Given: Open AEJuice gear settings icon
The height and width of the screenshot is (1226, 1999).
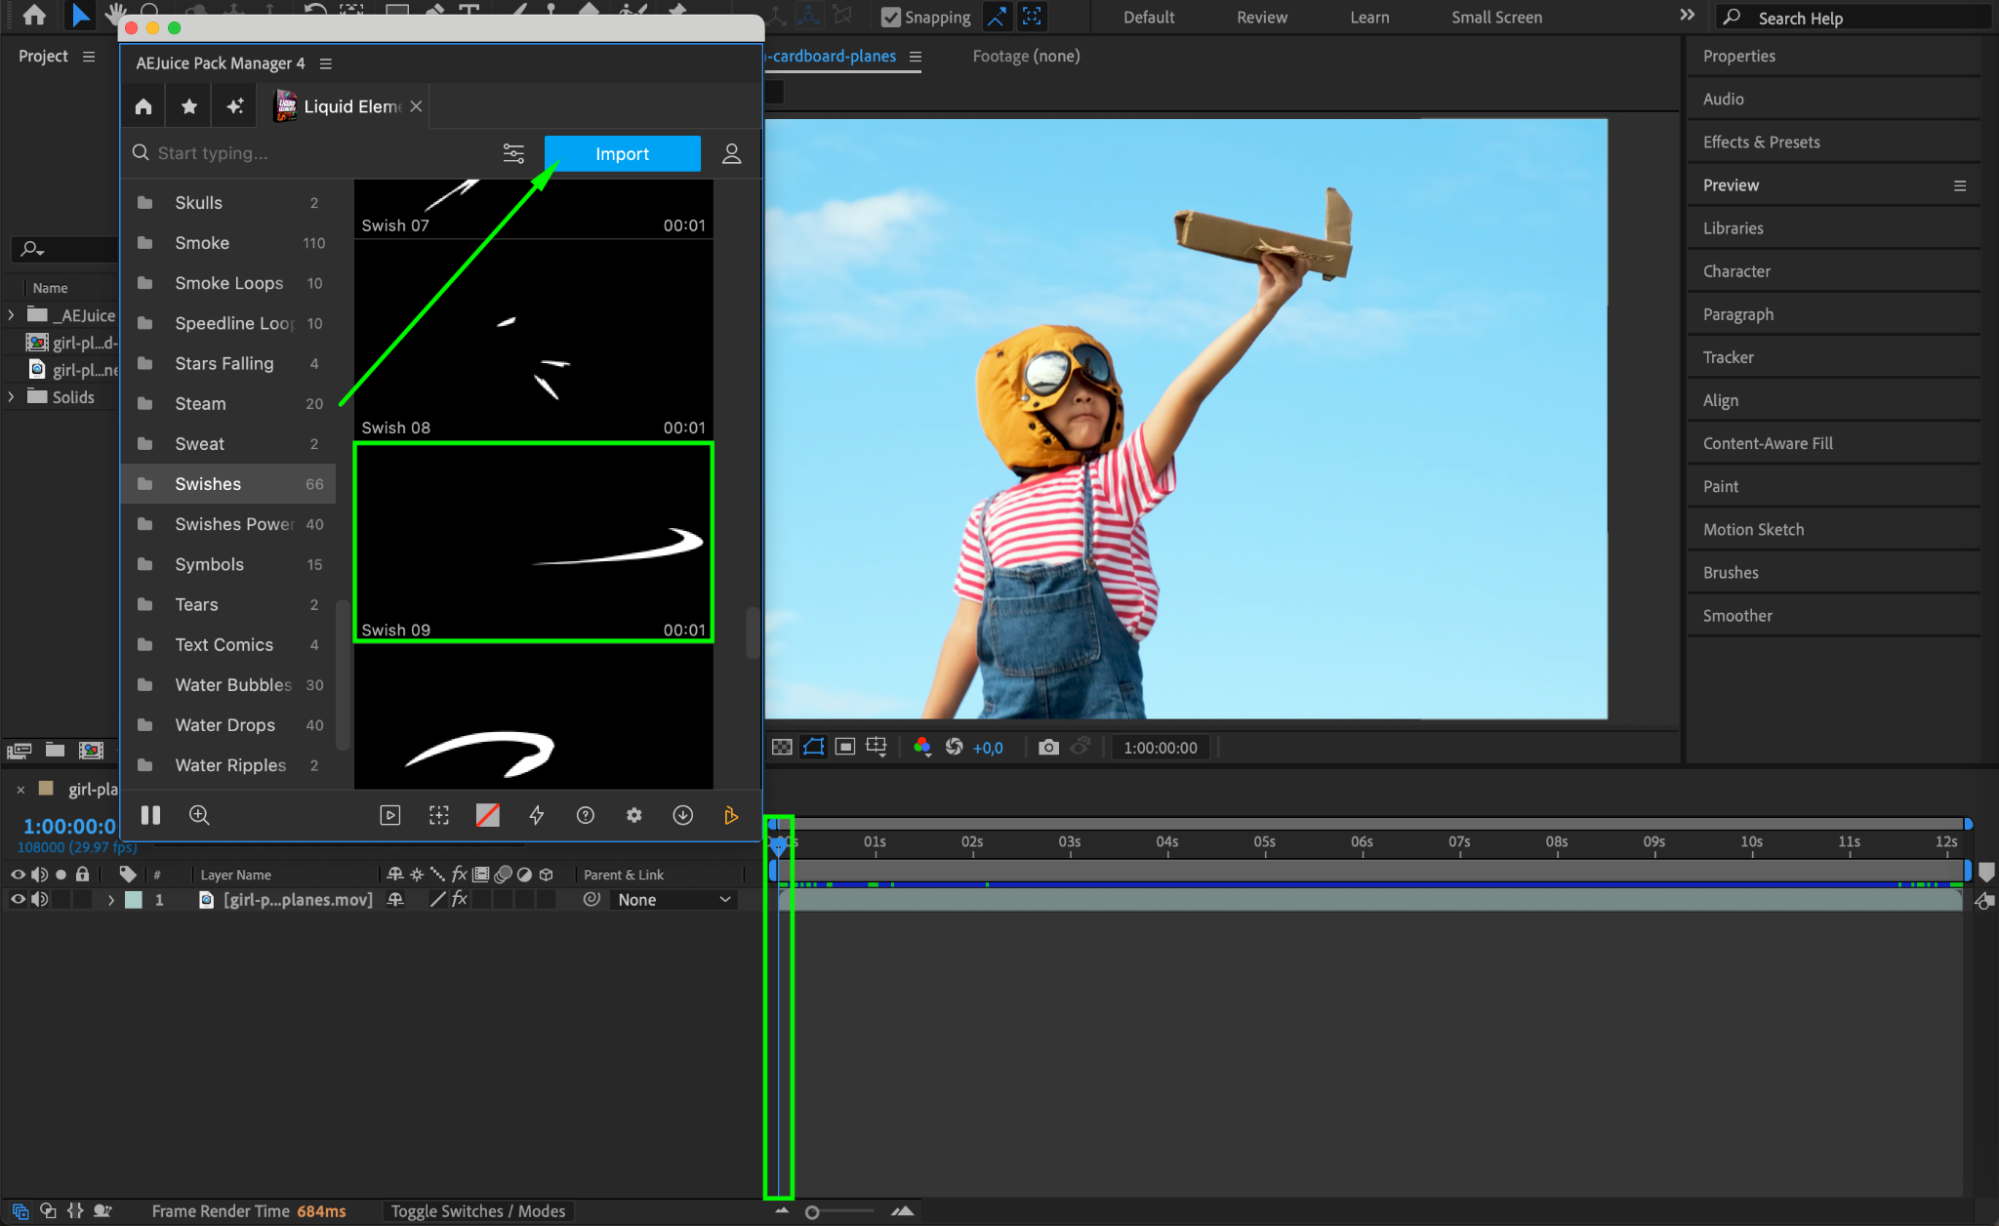Looking at the screenshot, I should point(634,815).
